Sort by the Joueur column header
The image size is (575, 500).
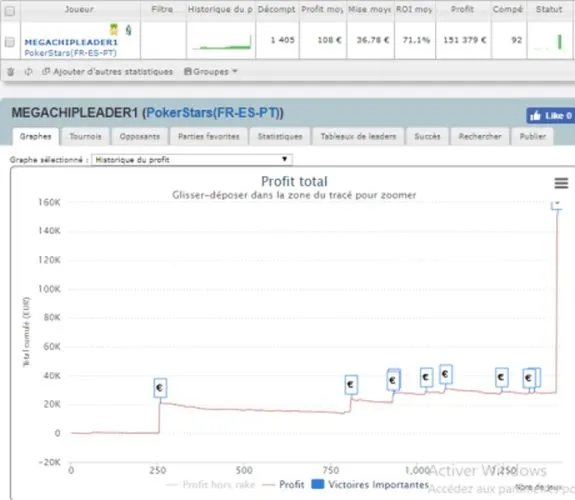pos(79,10)
